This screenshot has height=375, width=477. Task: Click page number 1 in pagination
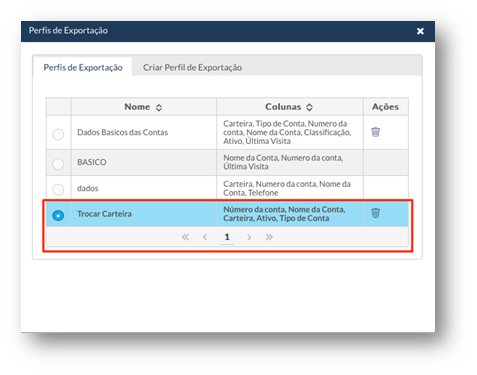pos(227,237)
